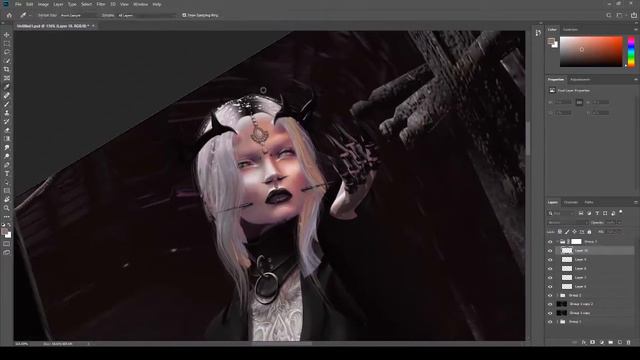Switch to the Paths tab

589,202
